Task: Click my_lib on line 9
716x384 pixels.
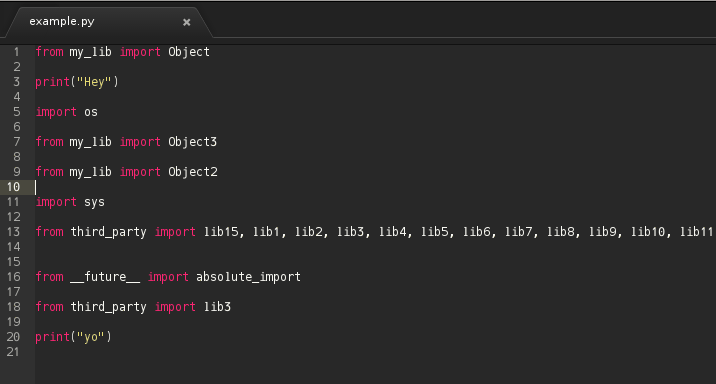Action: (90, 172)
